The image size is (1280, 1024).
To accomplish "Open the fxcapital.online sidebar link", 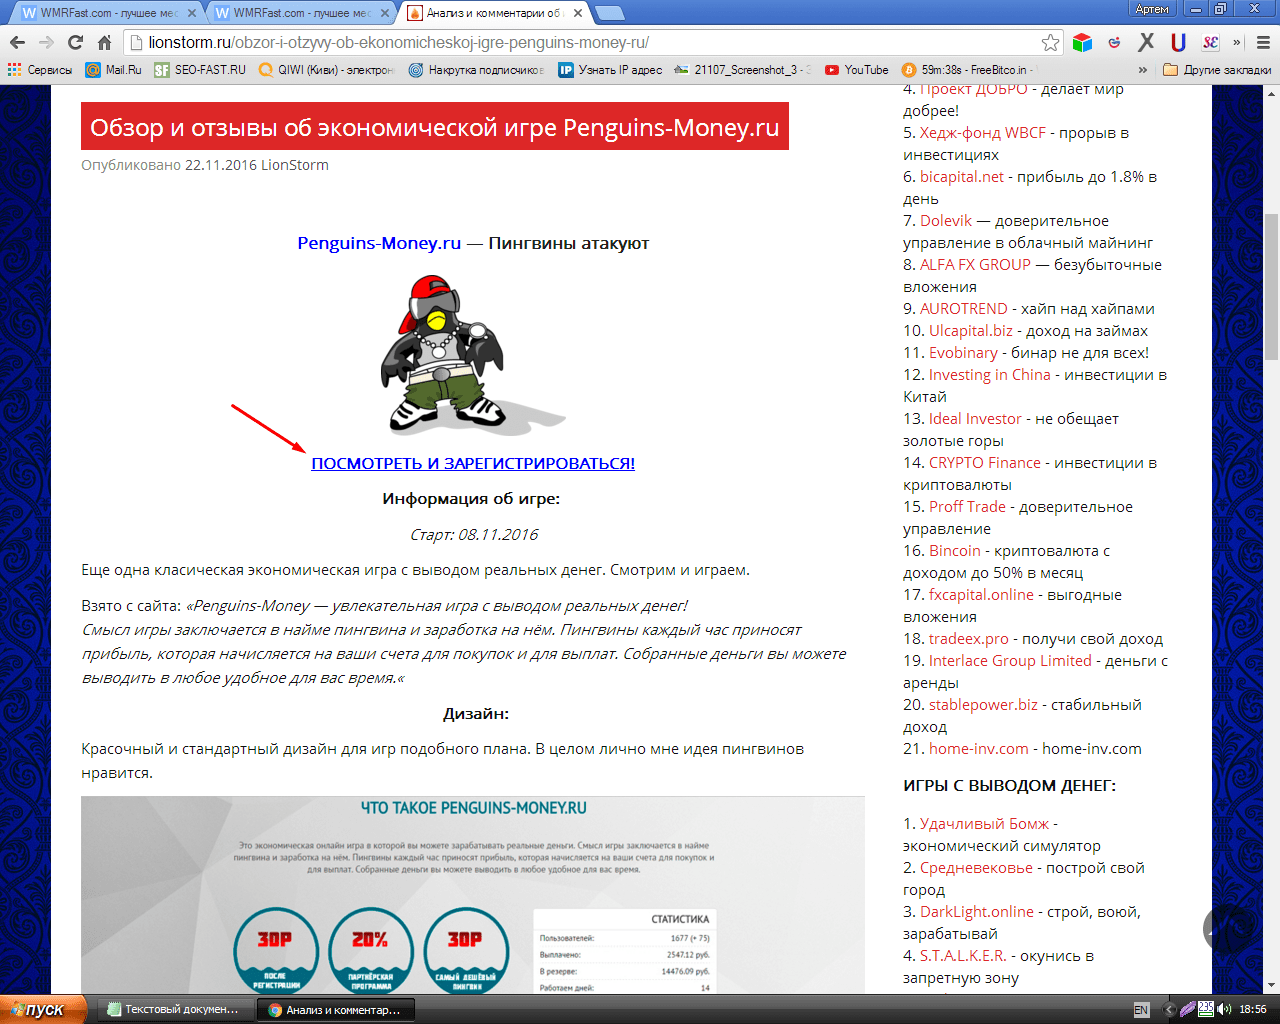I will (x=981, y=594).
